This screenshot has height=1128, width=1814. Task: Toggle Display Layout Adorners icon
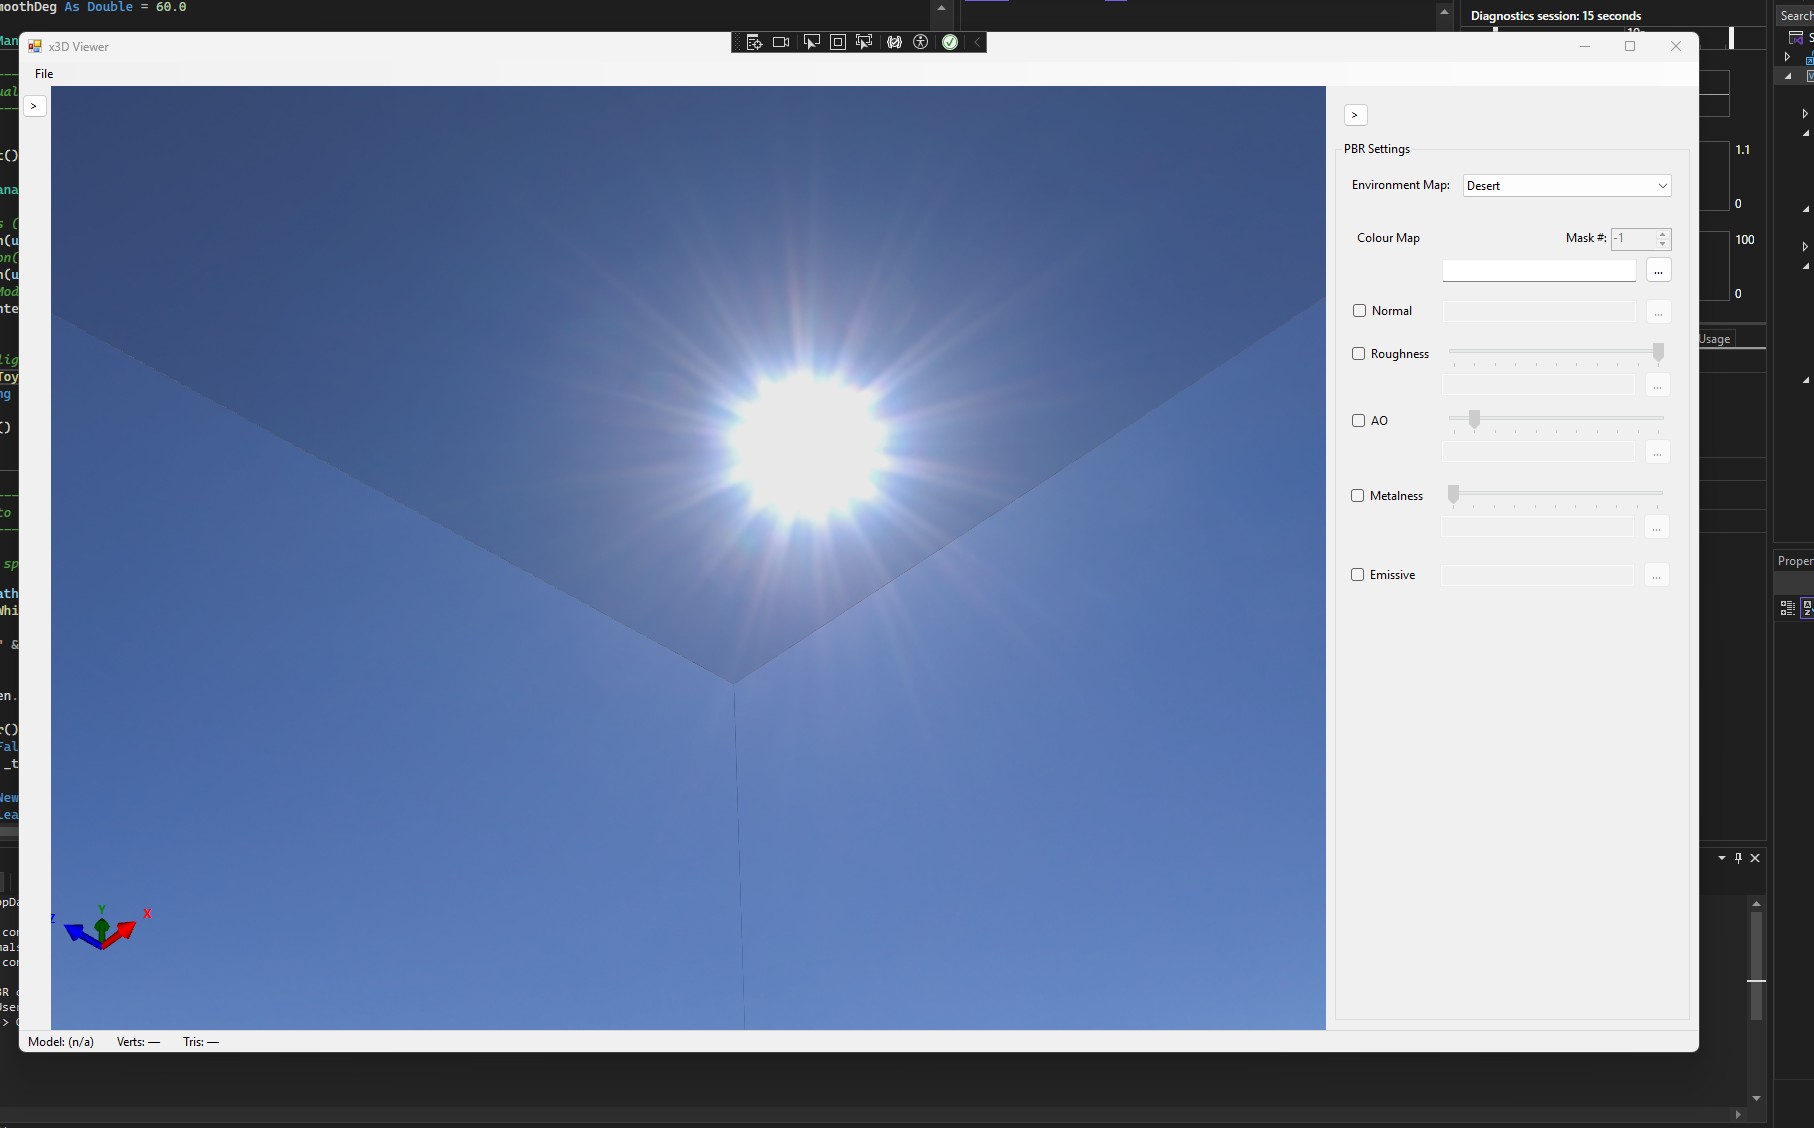(x=838, y=42)
